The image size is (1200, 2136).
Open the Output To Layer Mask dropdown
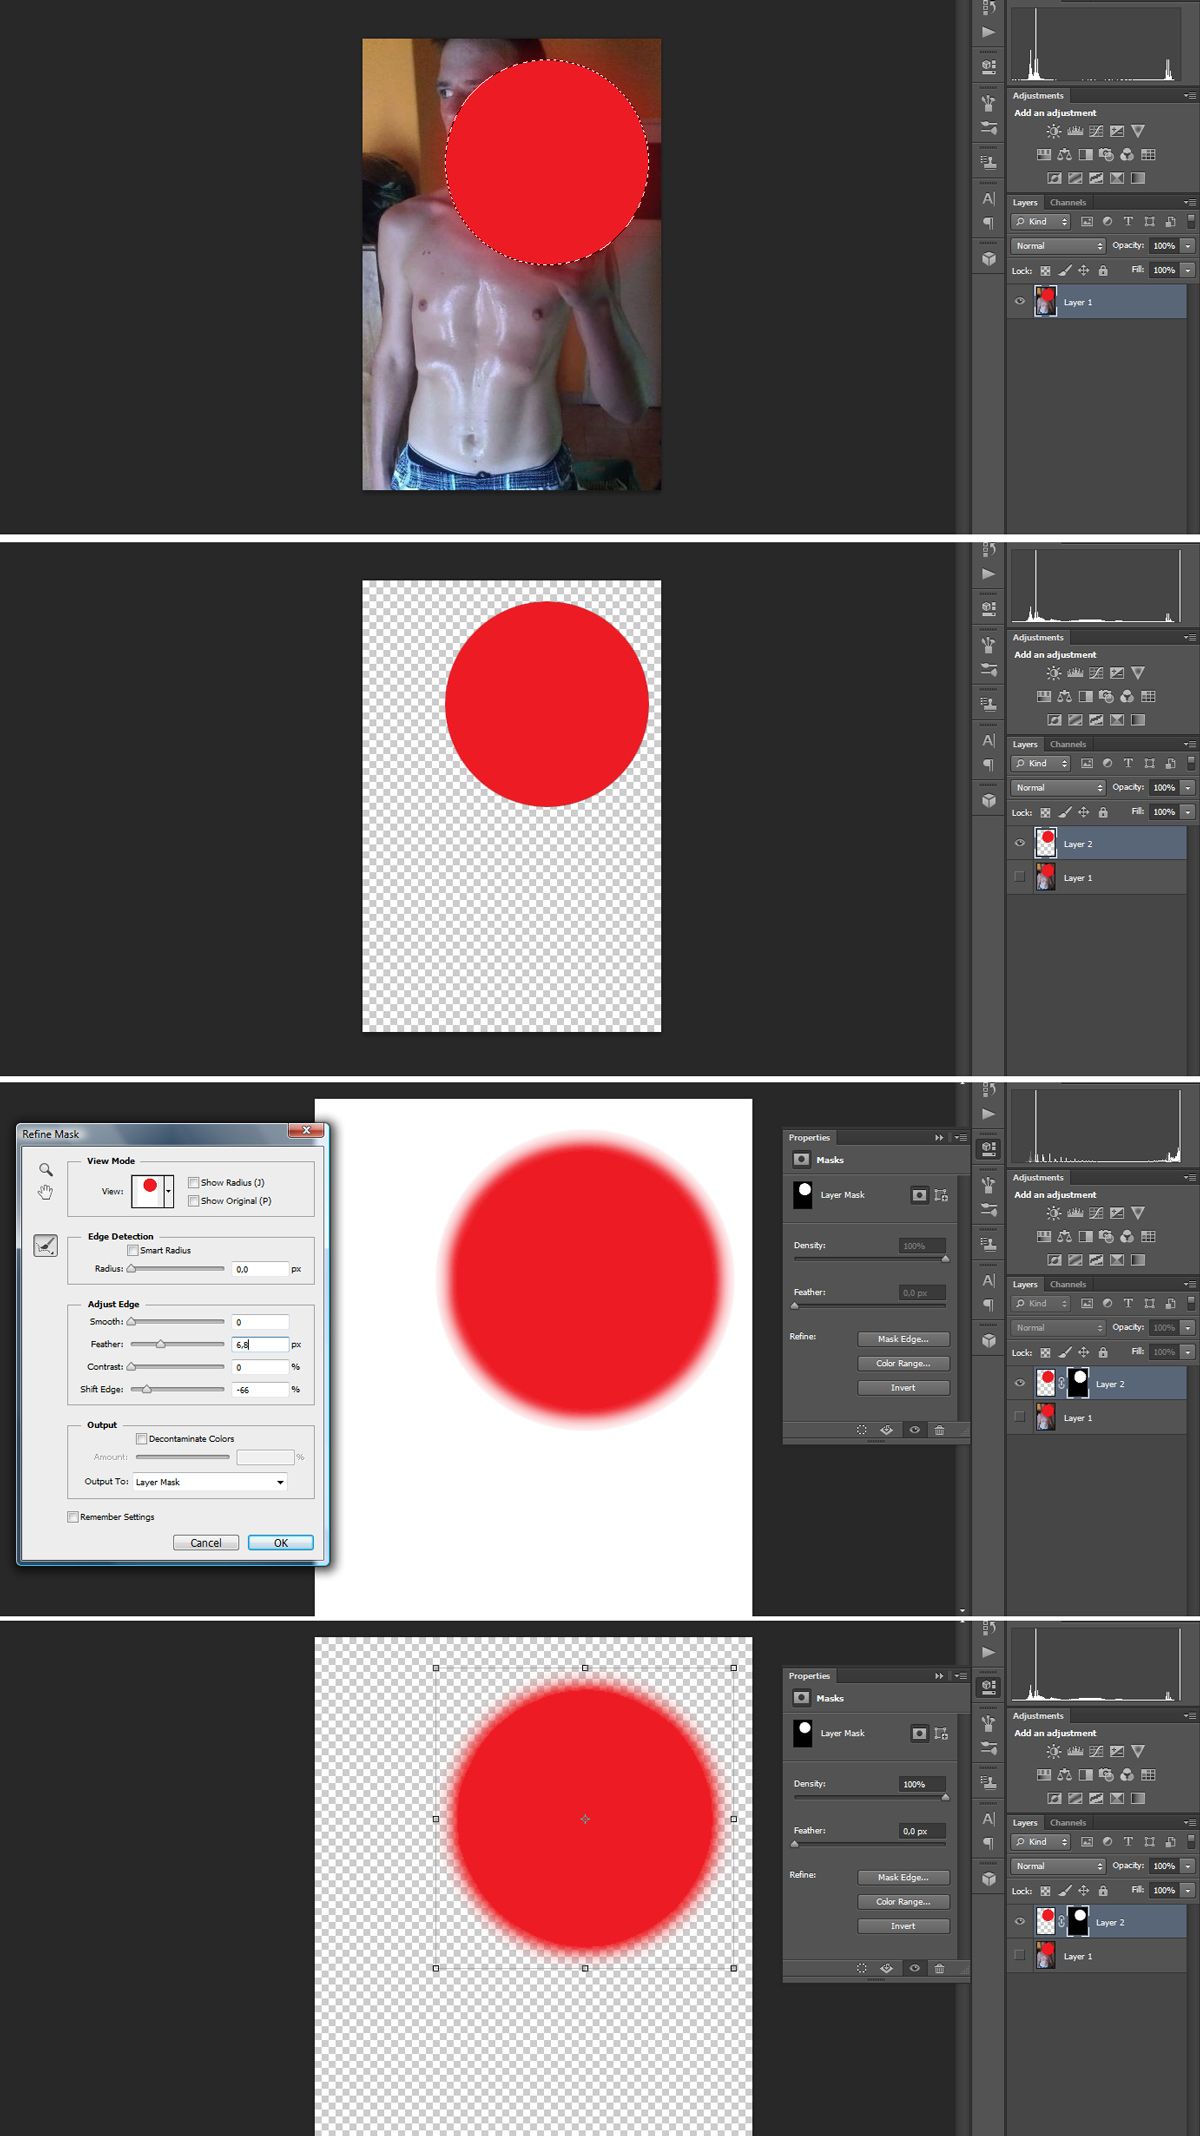pyautogui.click(x=210, y=1482)
